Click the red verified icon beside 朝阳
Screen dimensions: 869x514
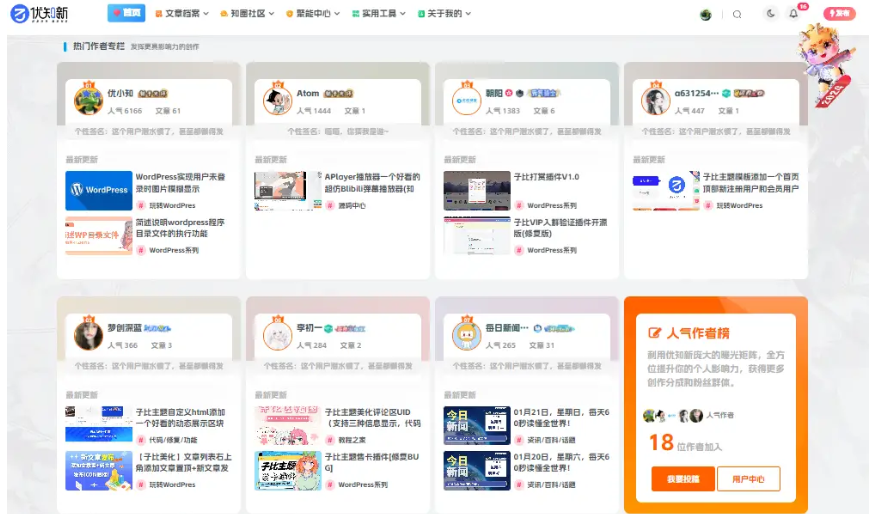click(x=509, y=93)
